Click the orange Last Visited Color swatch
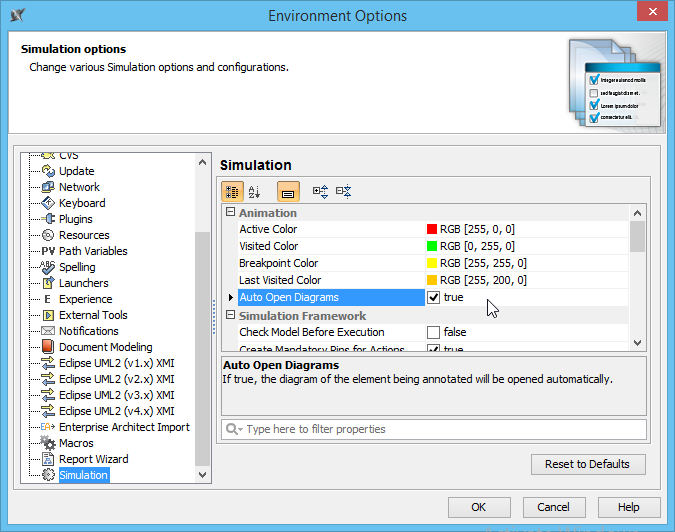The width and height of the screenshot is (675, 532). (432, 280)
